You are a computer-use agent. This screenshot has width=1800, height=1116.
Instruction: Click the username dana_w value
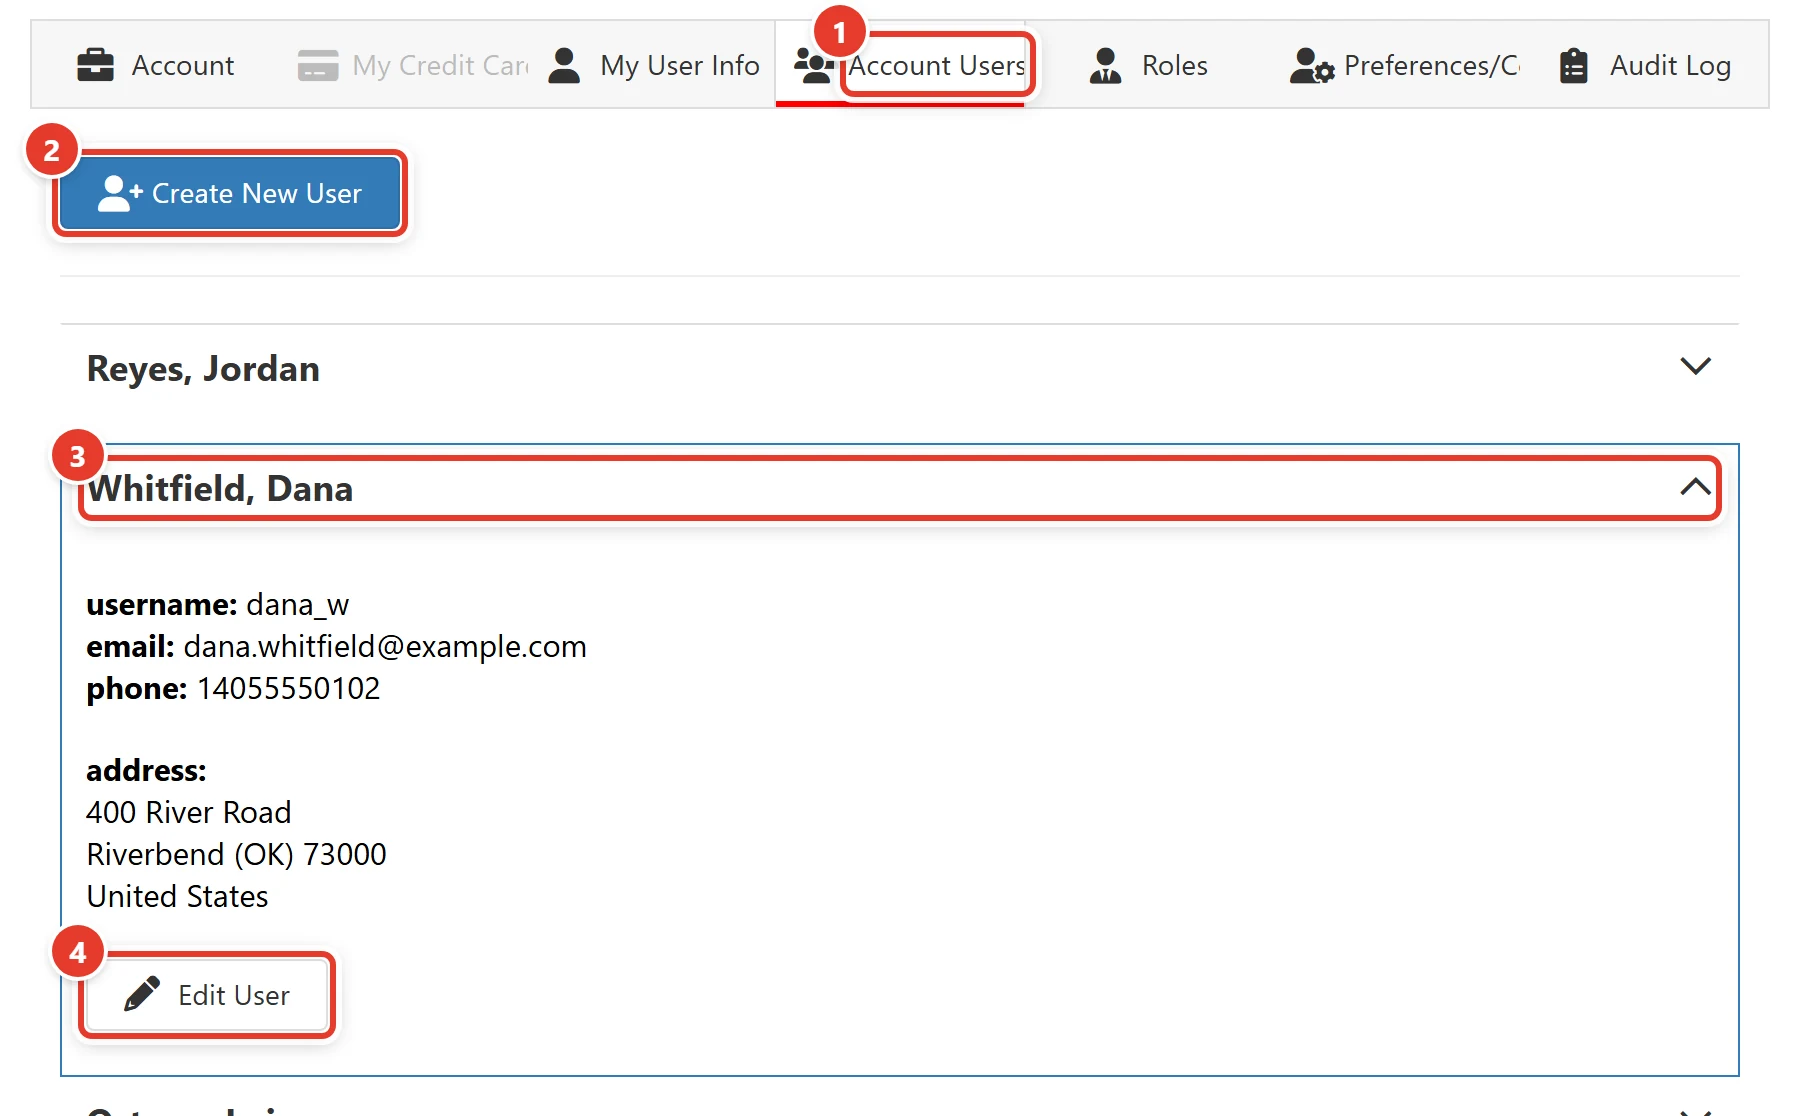click(297, 605)
